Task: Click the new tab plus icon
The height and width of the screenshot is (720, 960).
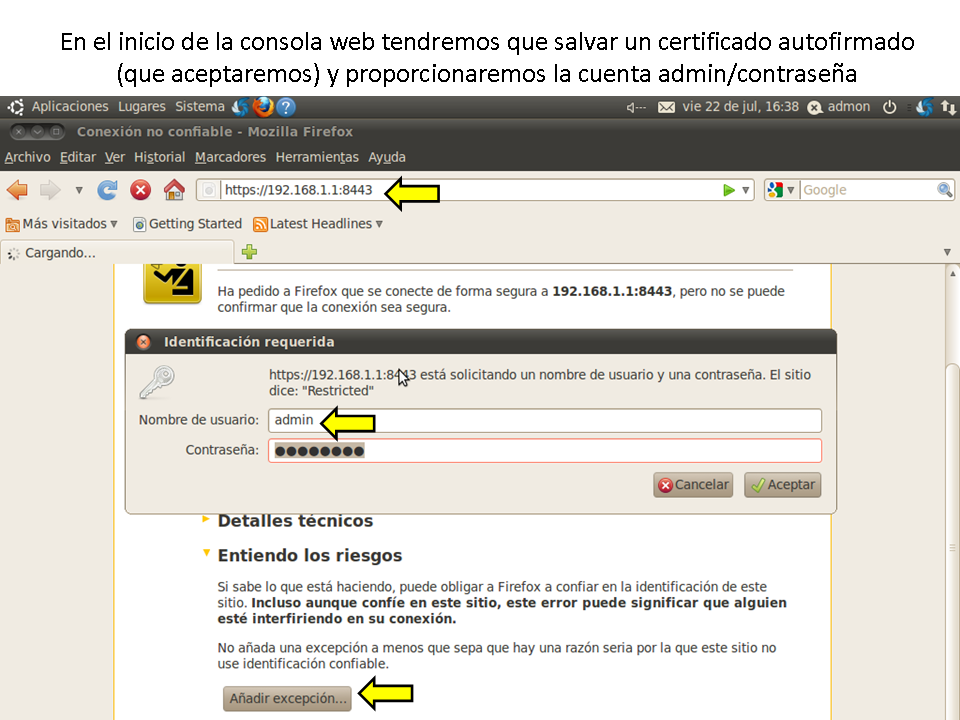Action: pyautogui.click(x=249, y=252)
